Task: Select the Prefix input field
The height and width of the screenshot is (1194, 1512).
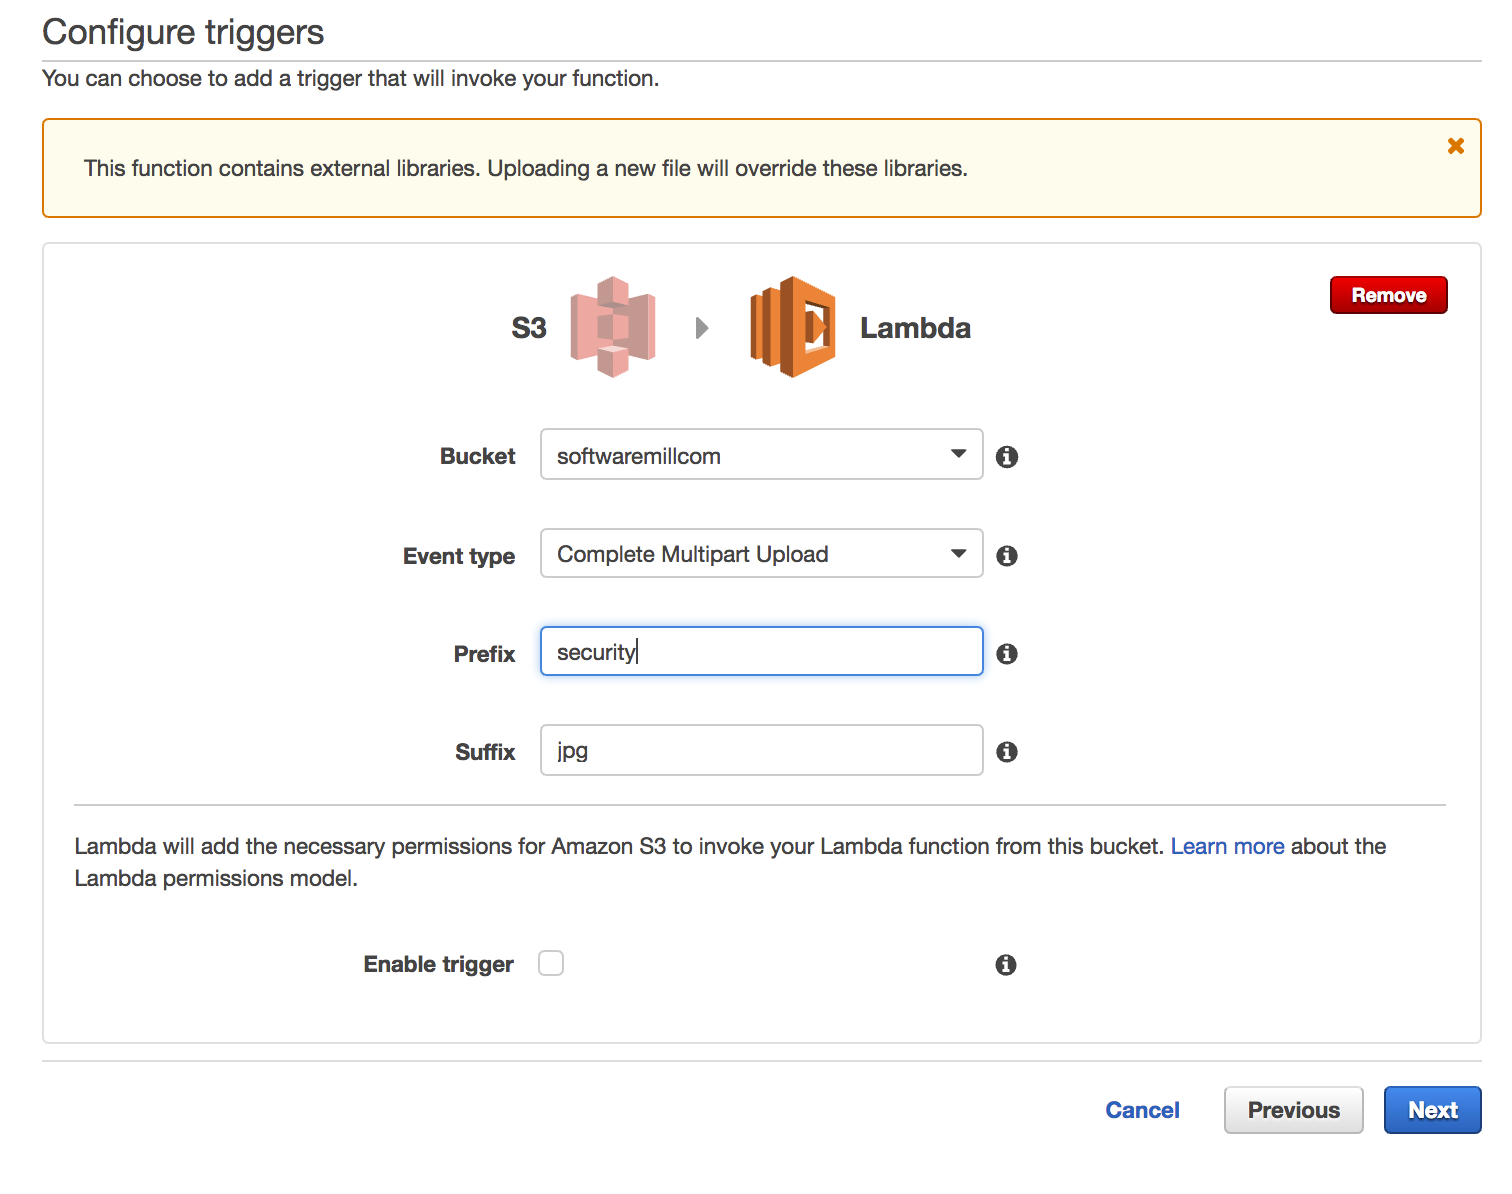Action: 760,651
